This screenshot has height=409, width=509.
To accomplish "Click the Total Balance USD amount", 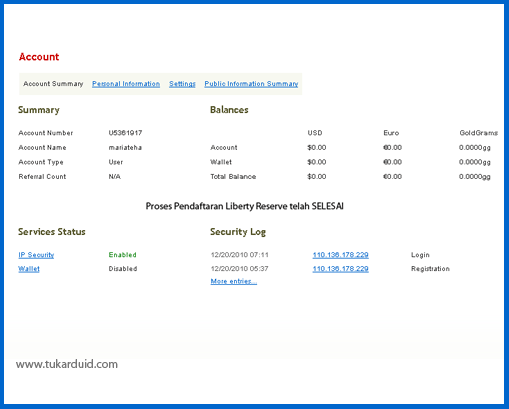I will [316, 176].
